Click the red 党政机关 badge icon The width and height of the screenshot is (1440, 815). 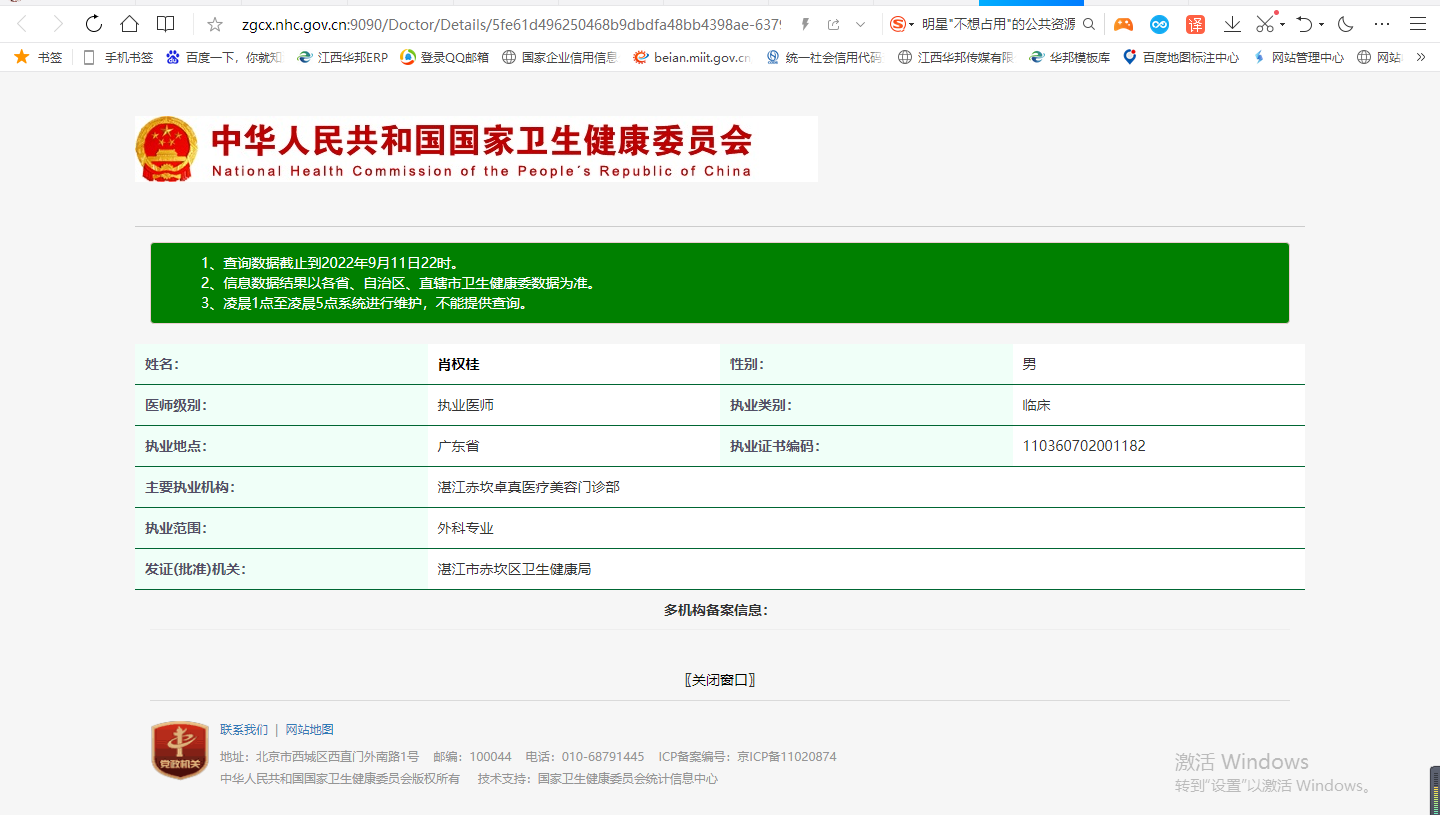[x=180, y=751]
